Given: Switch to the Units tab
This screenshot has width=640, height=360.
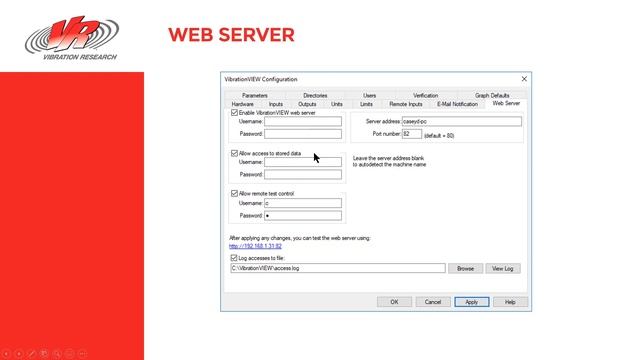Looking at the screenshot, I should click(337, 104).
